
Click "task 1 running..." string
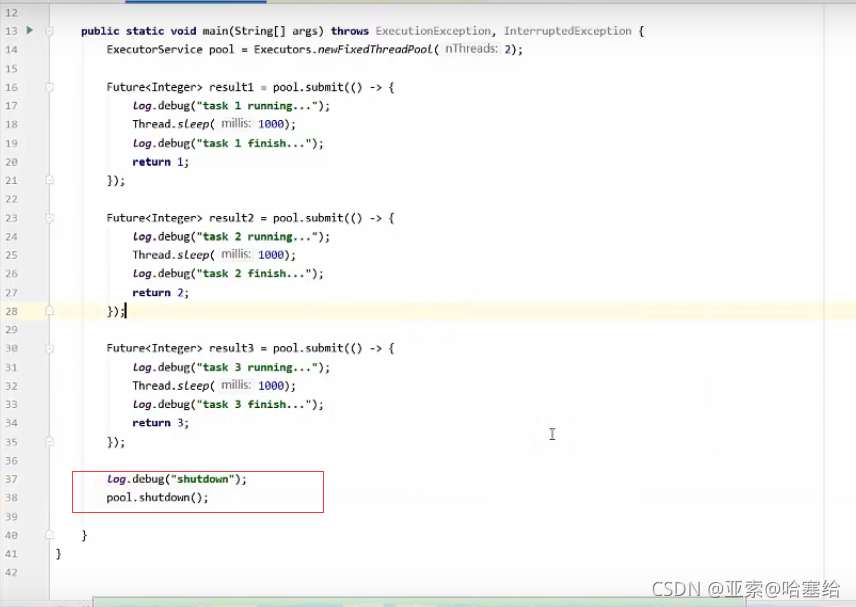coord(257,106)
